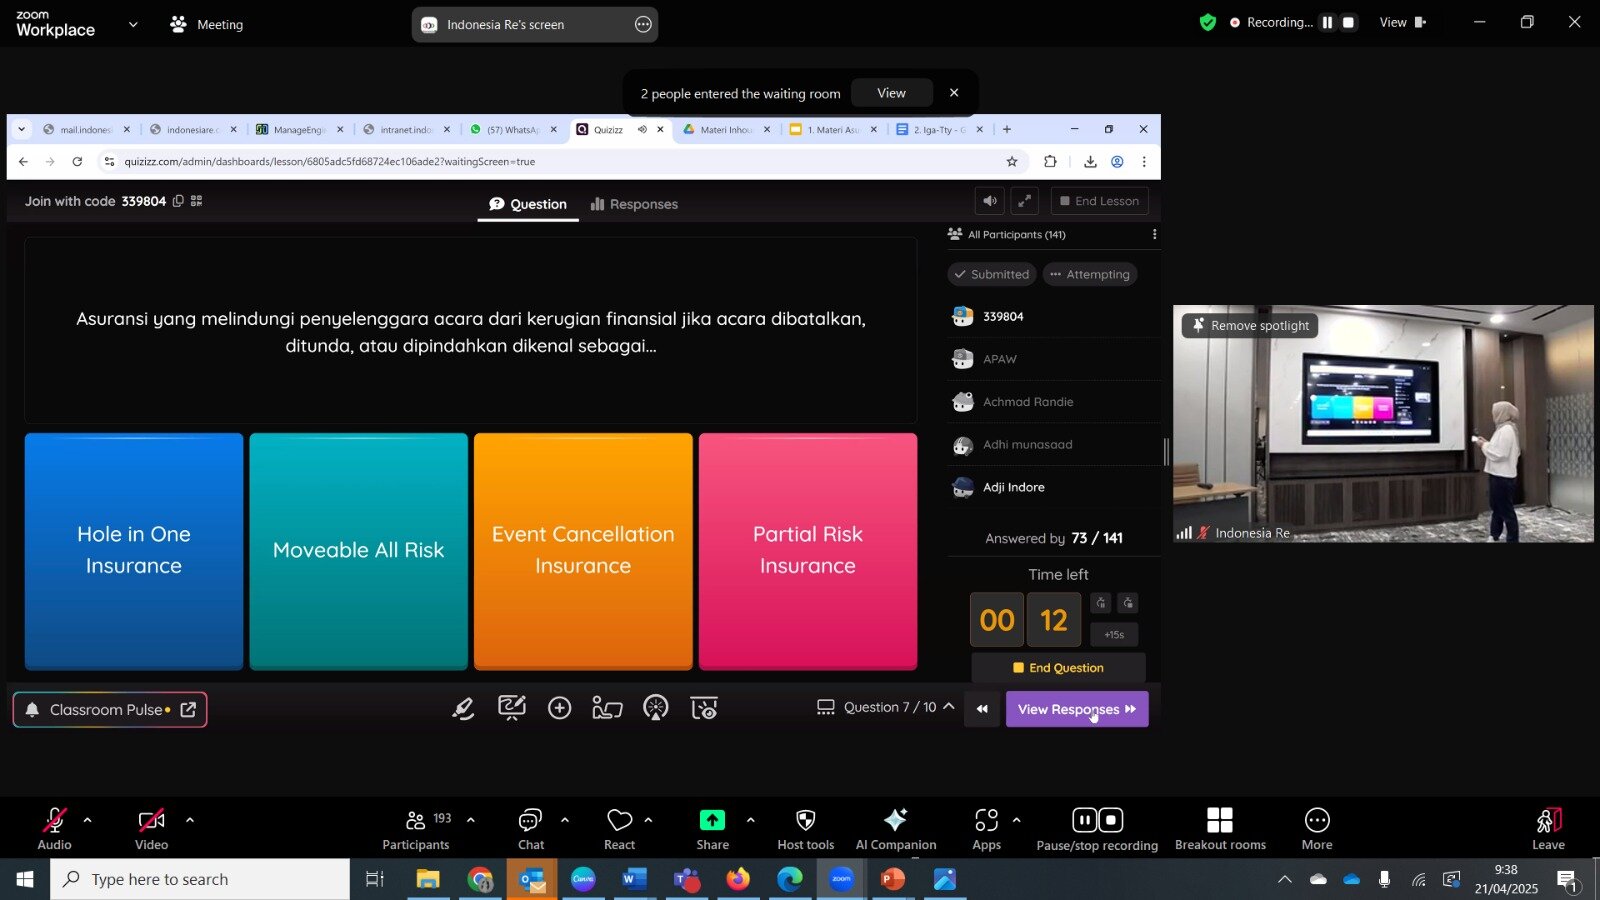Expand video options arrow
The width and height of the screenshot is (1600, 900).
[x=190, y=820]
